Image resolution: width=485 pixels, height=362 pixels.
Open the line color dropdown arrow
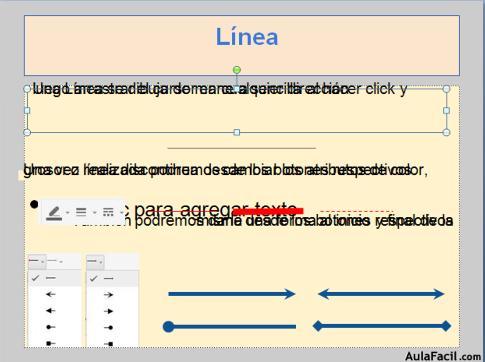[x=68, y=213]
